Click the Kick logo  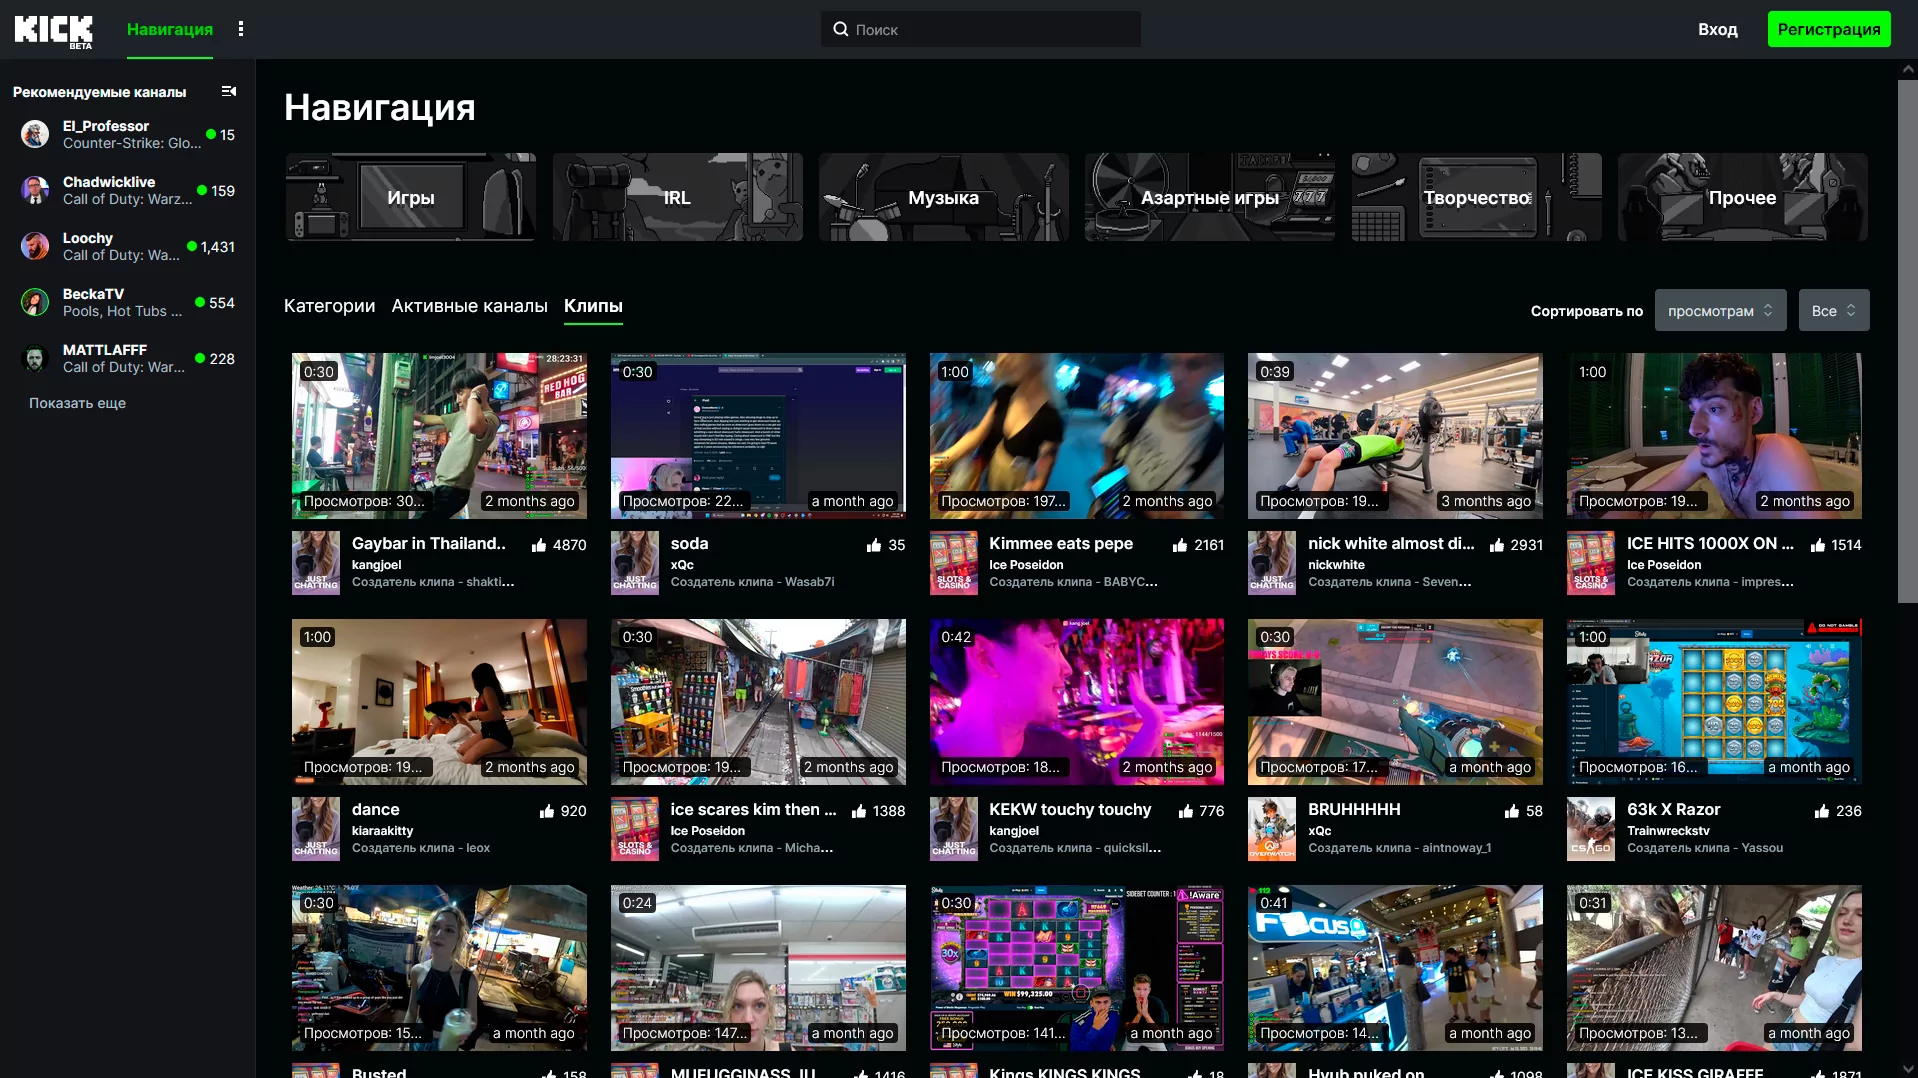(x=53, y=31)
